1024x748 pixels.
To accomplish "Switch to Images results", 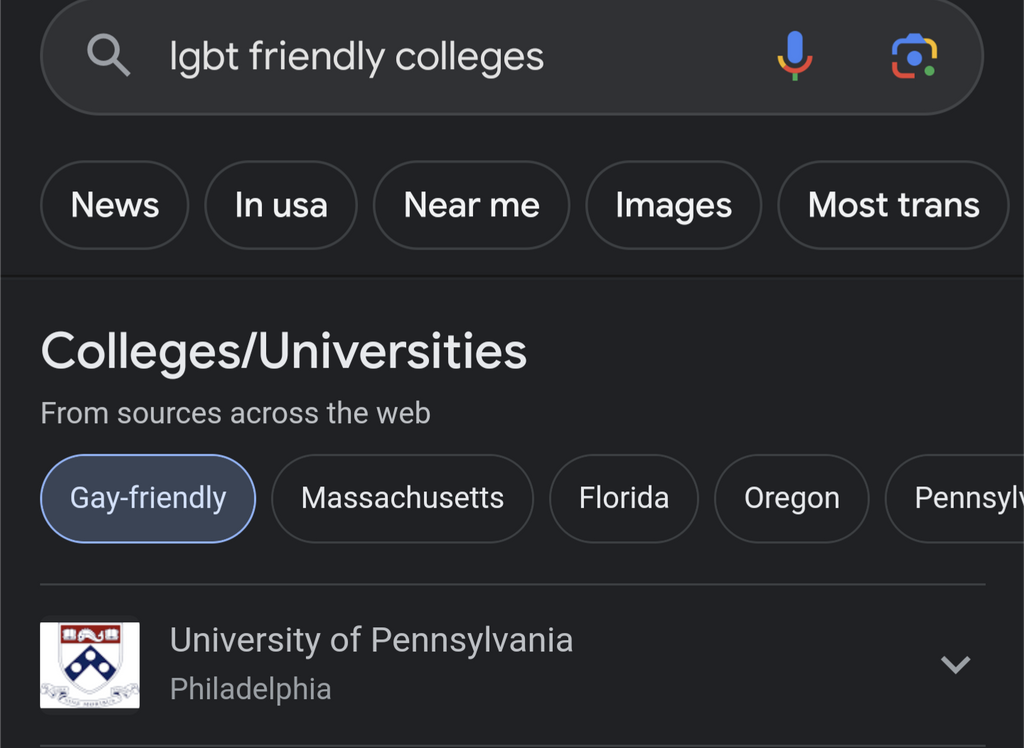I will (x=673, y=205).
